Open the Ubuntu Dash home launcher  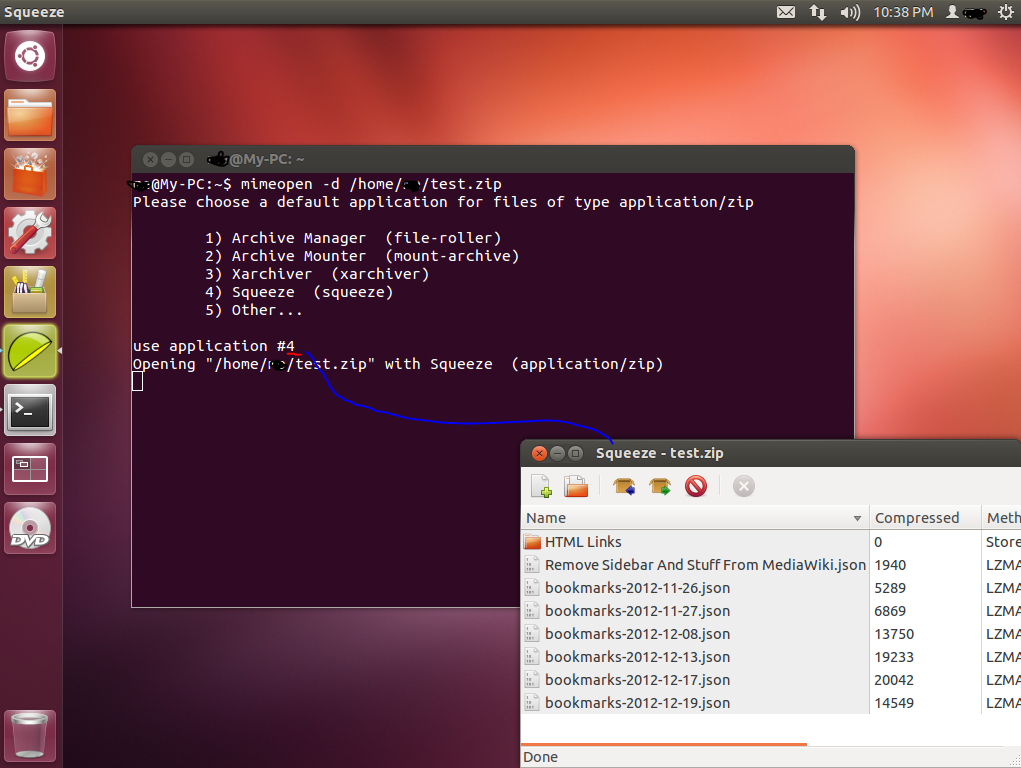(30, 56)
